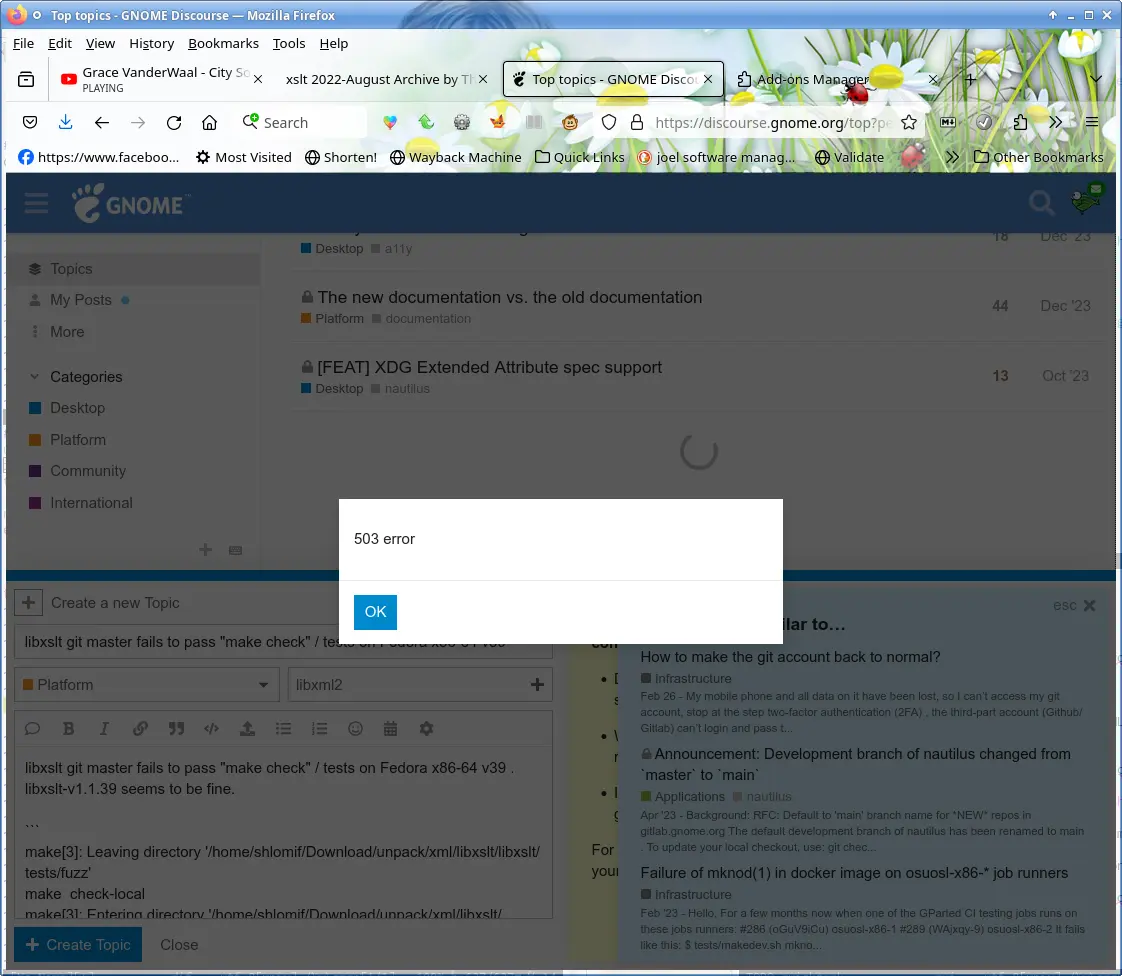Close similar topics panel with esc X
The height and width of the screenshot is (976, 1122).
[1075, 605]
